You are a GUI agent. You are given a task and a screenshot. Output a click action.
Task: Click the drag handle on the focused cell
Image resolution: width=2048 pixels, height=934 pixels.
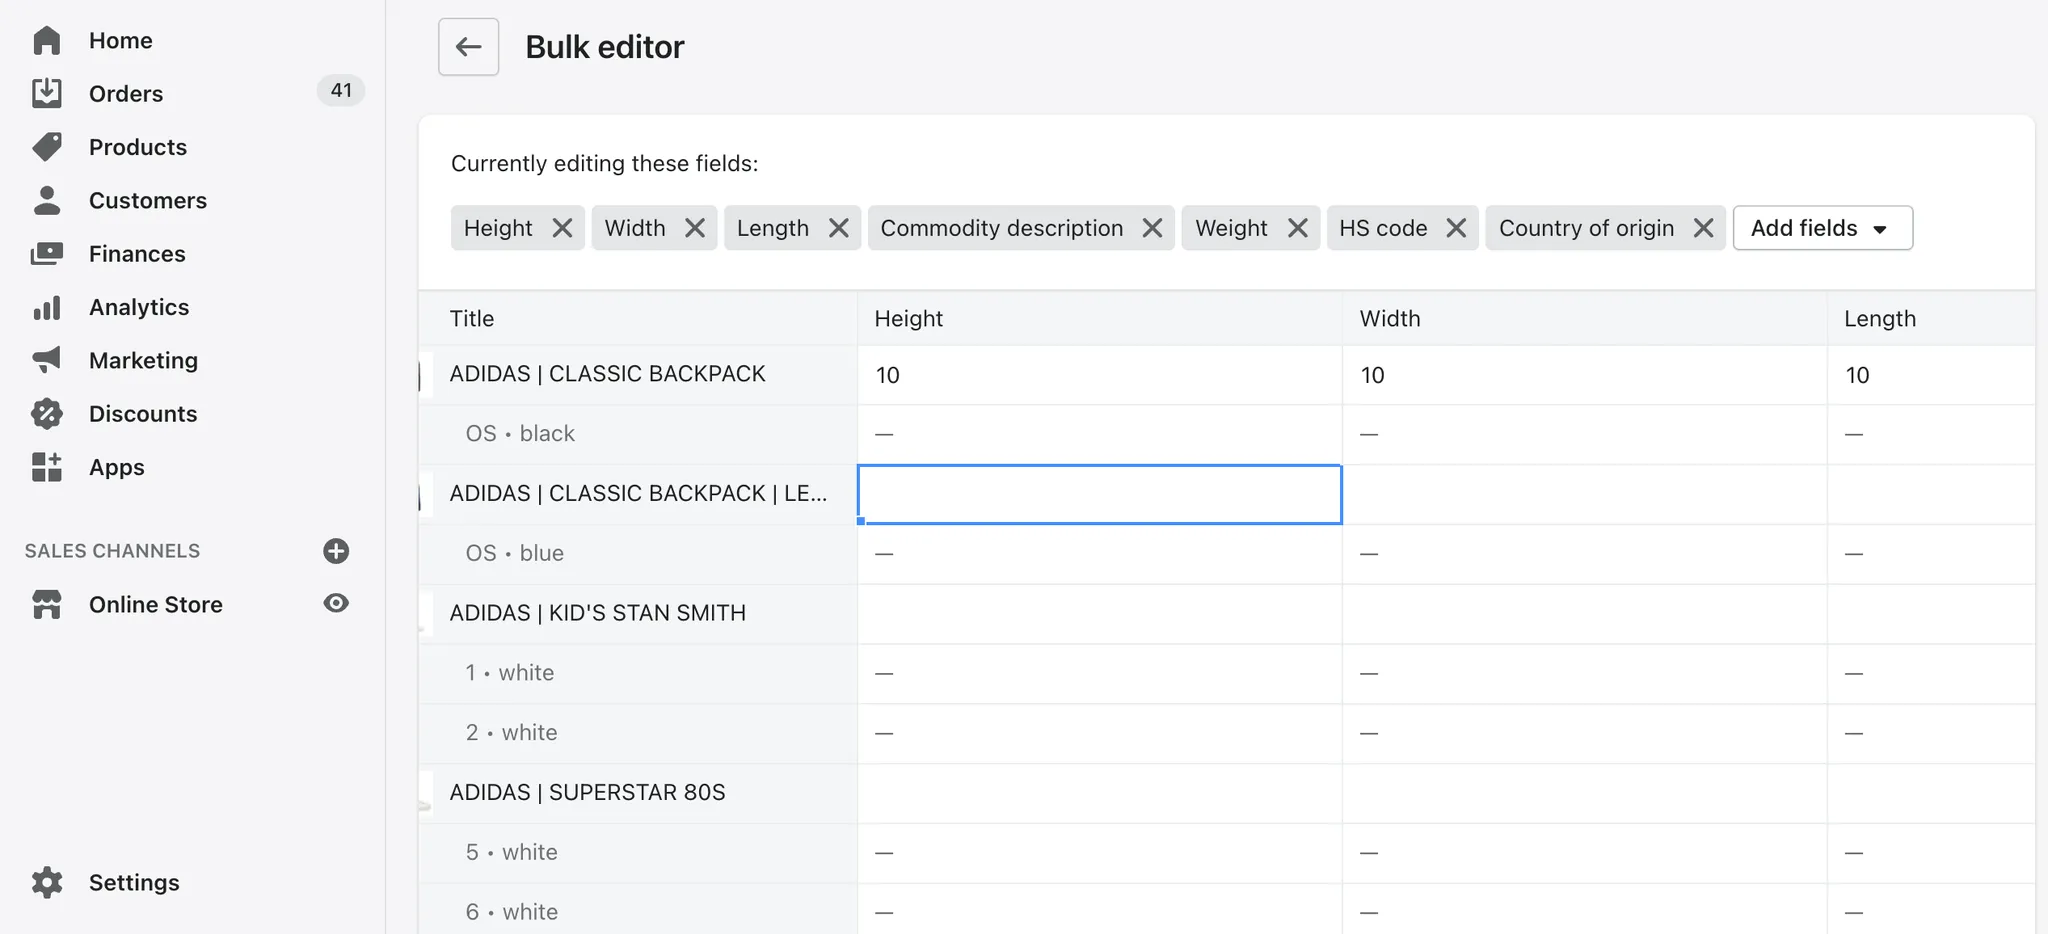pyautogui.click(x=861, y=521)
